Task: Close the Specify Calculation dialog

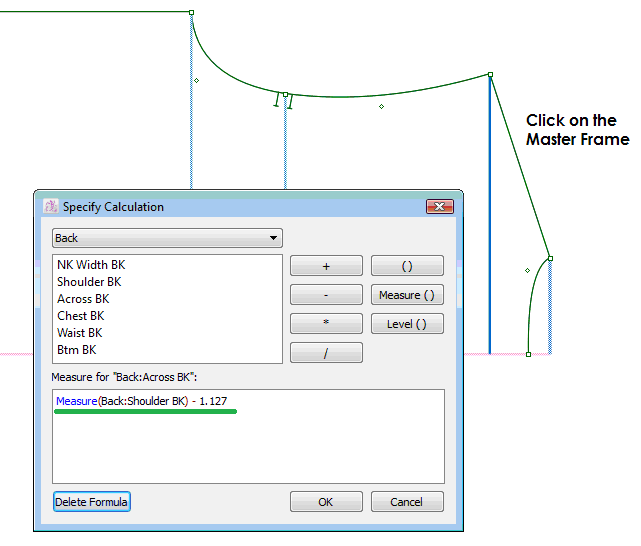Action: pyautogui.click(x=440, y=207)
